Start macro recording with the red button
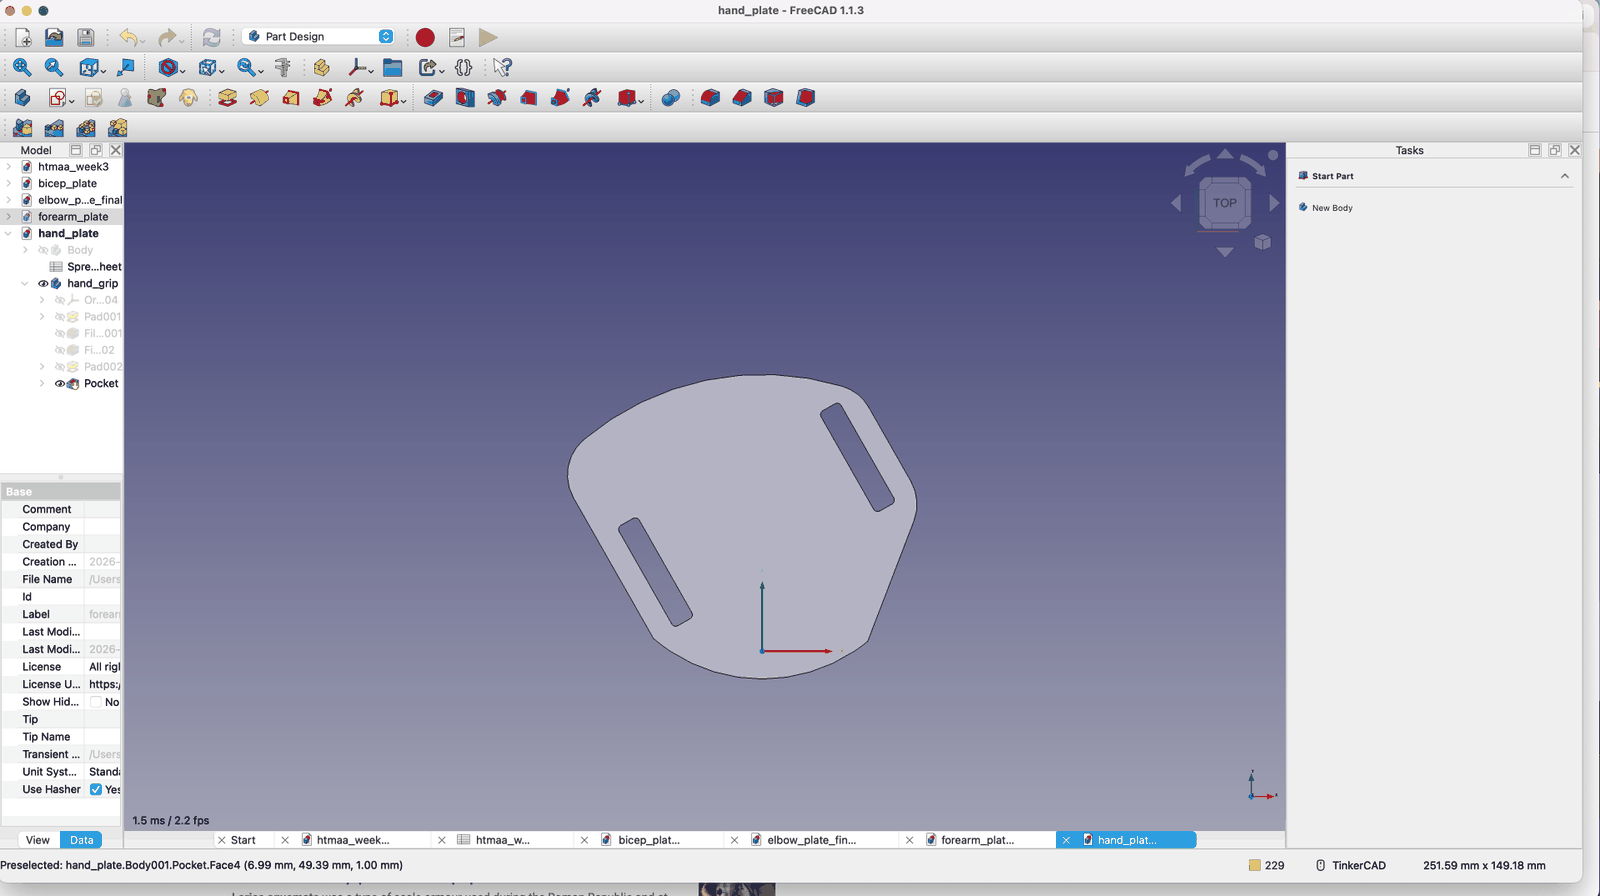1600x896 pixels. point(425,37)
